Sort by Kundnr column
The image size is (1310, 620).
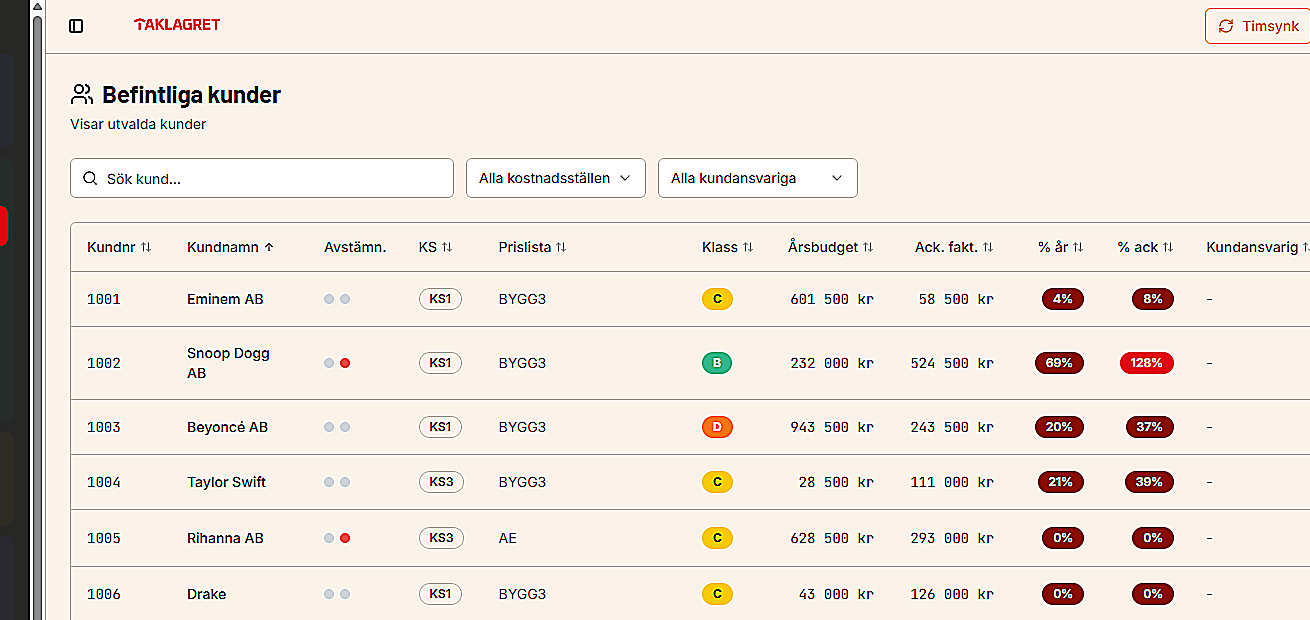(119, 247)
